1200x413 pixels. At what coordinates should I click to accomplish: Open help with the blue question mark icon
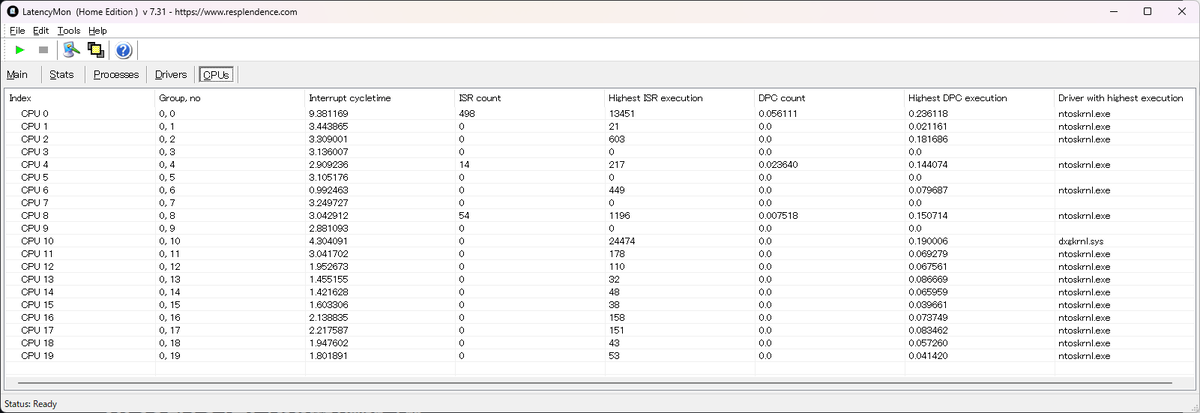(x=124, y=50)
